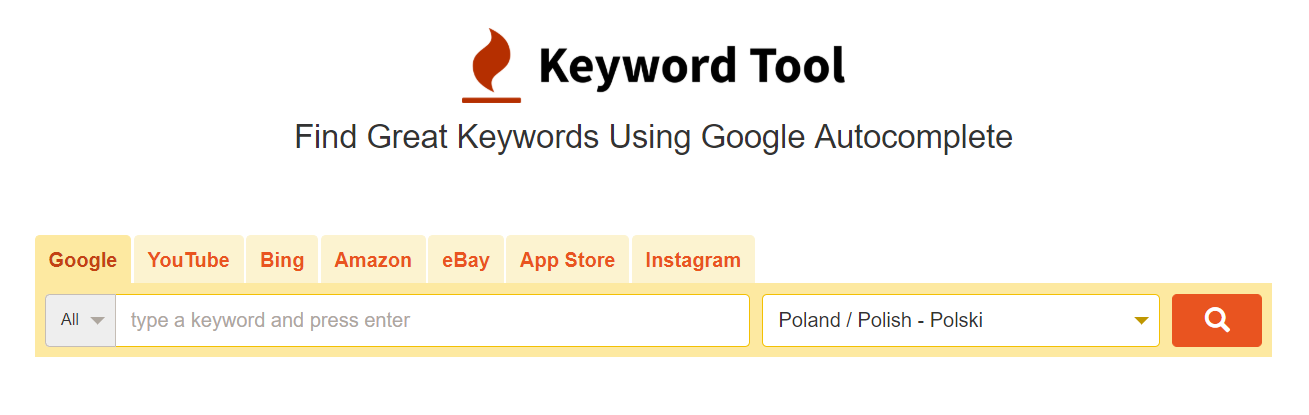Image resolution: width=1309 pixels, height=415 pixels.
Task: Click the golden arrow in the language box
Action: (x=1141, y=321)
